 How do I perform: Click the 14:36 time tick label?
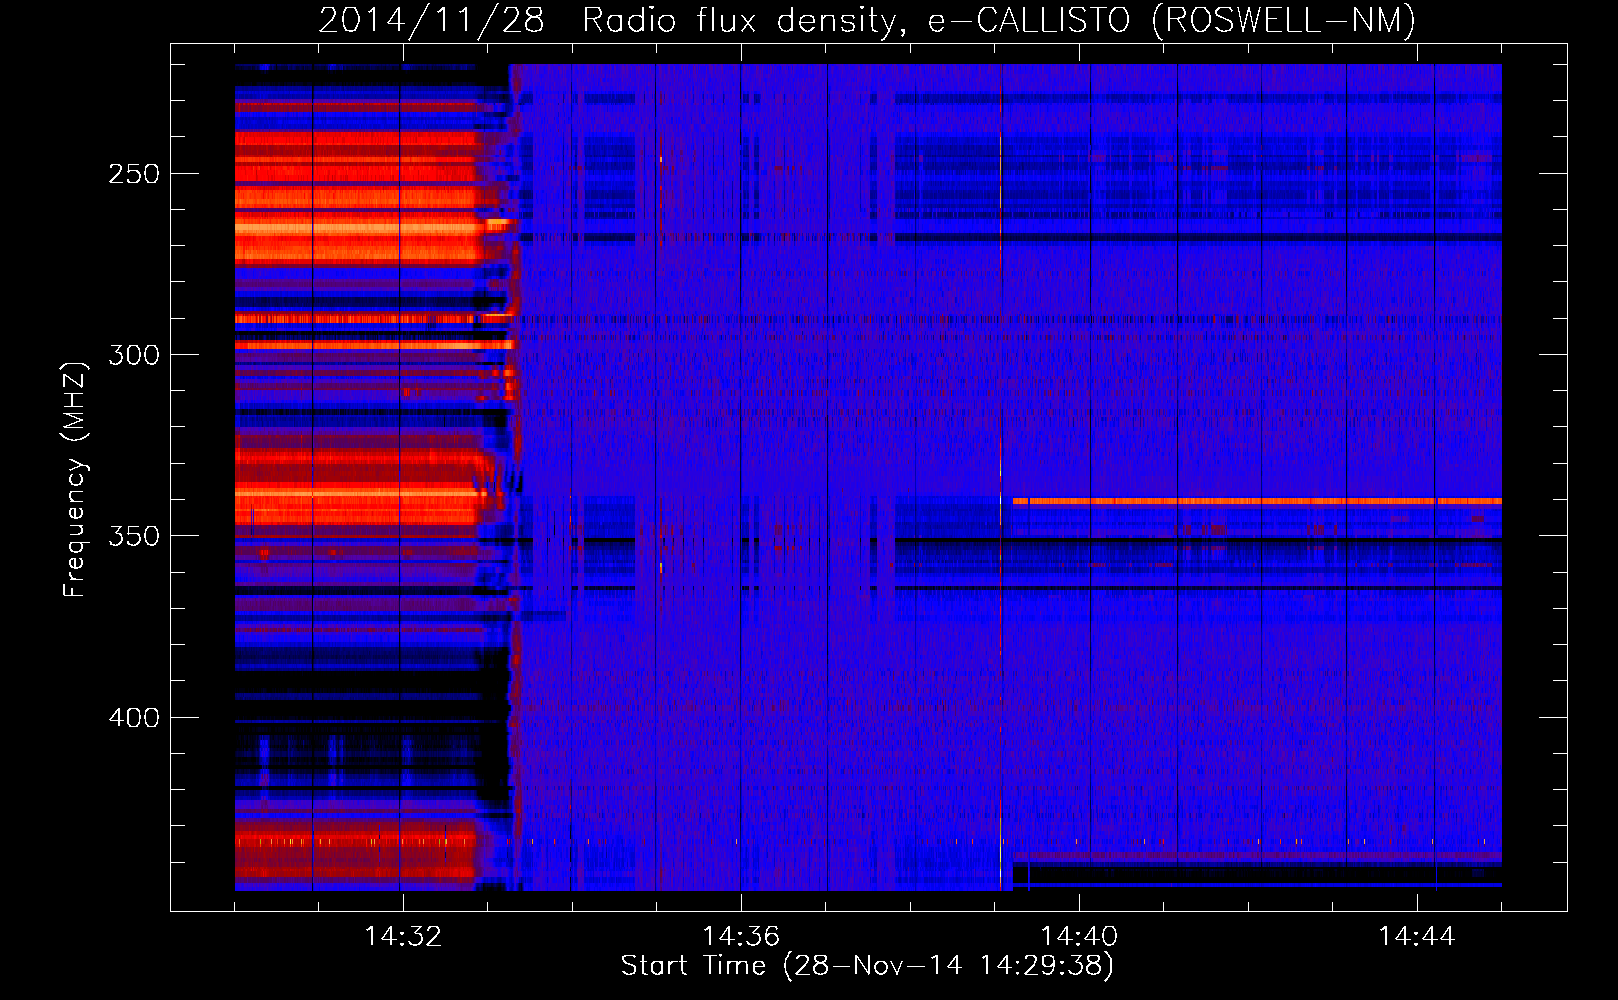click(x=741, y=936)
